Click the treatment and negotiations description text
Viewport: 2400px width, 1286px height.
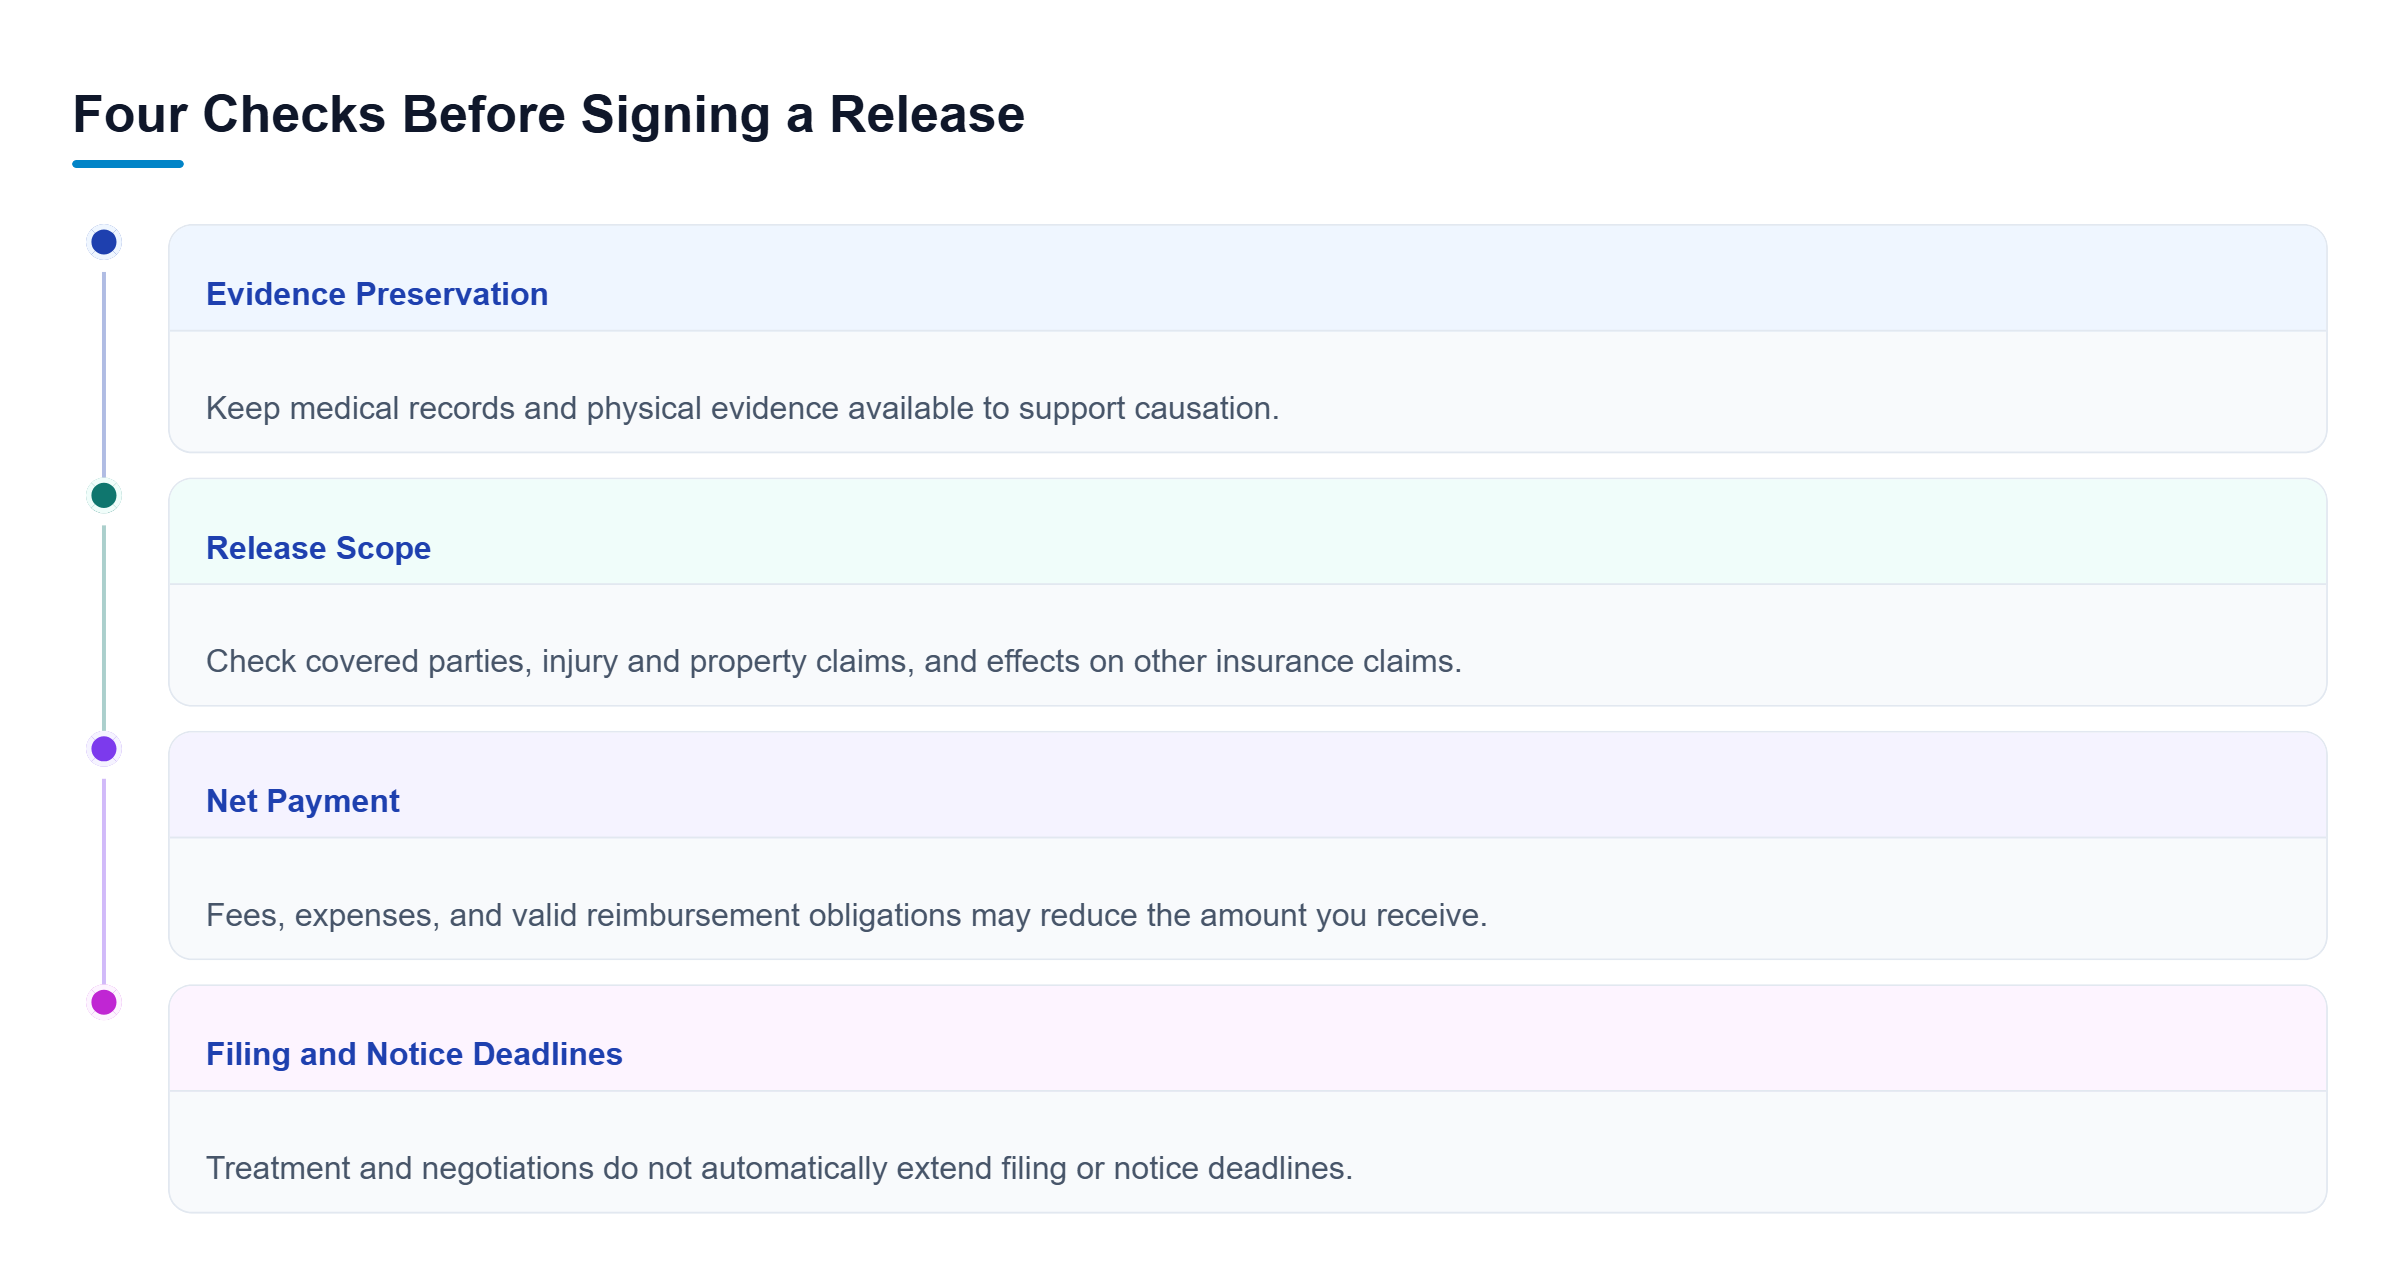[779, 1168]
